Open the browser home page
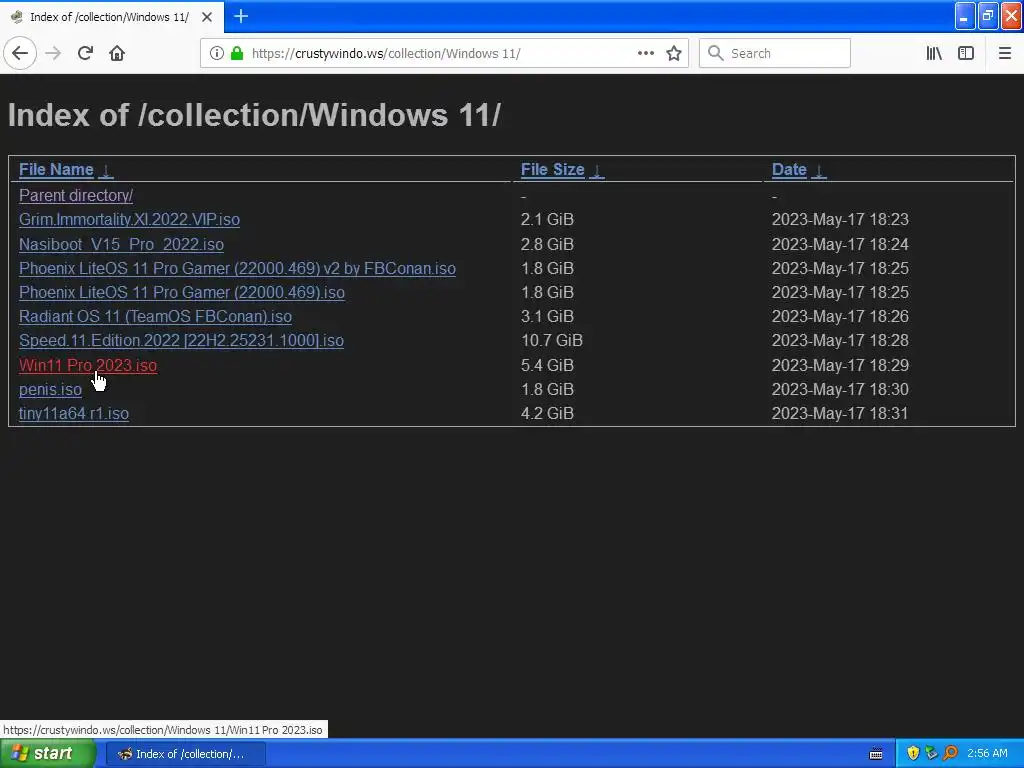This screenshot has height=768, width=1024. (117, 53)
